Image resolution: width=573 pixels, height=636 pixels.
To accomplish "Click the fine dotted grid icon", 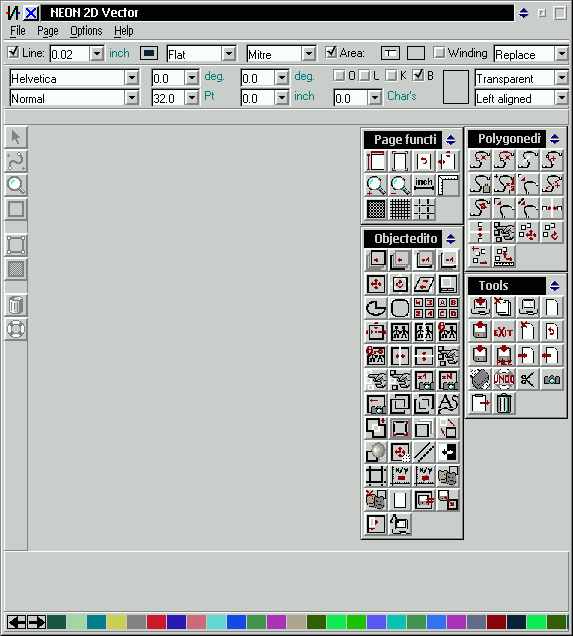I will 376,209.
